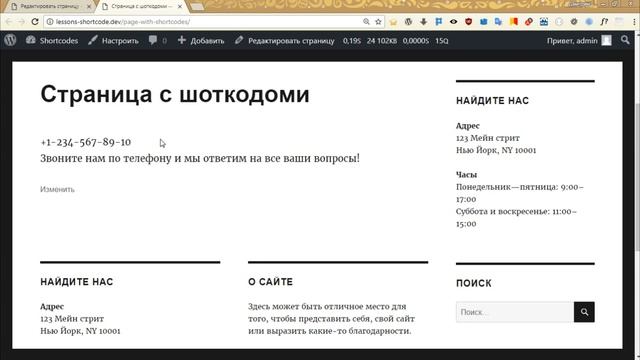The image size is (640, 360).
Task: Click the download arrow extension icon
Action: pos(423,22)
